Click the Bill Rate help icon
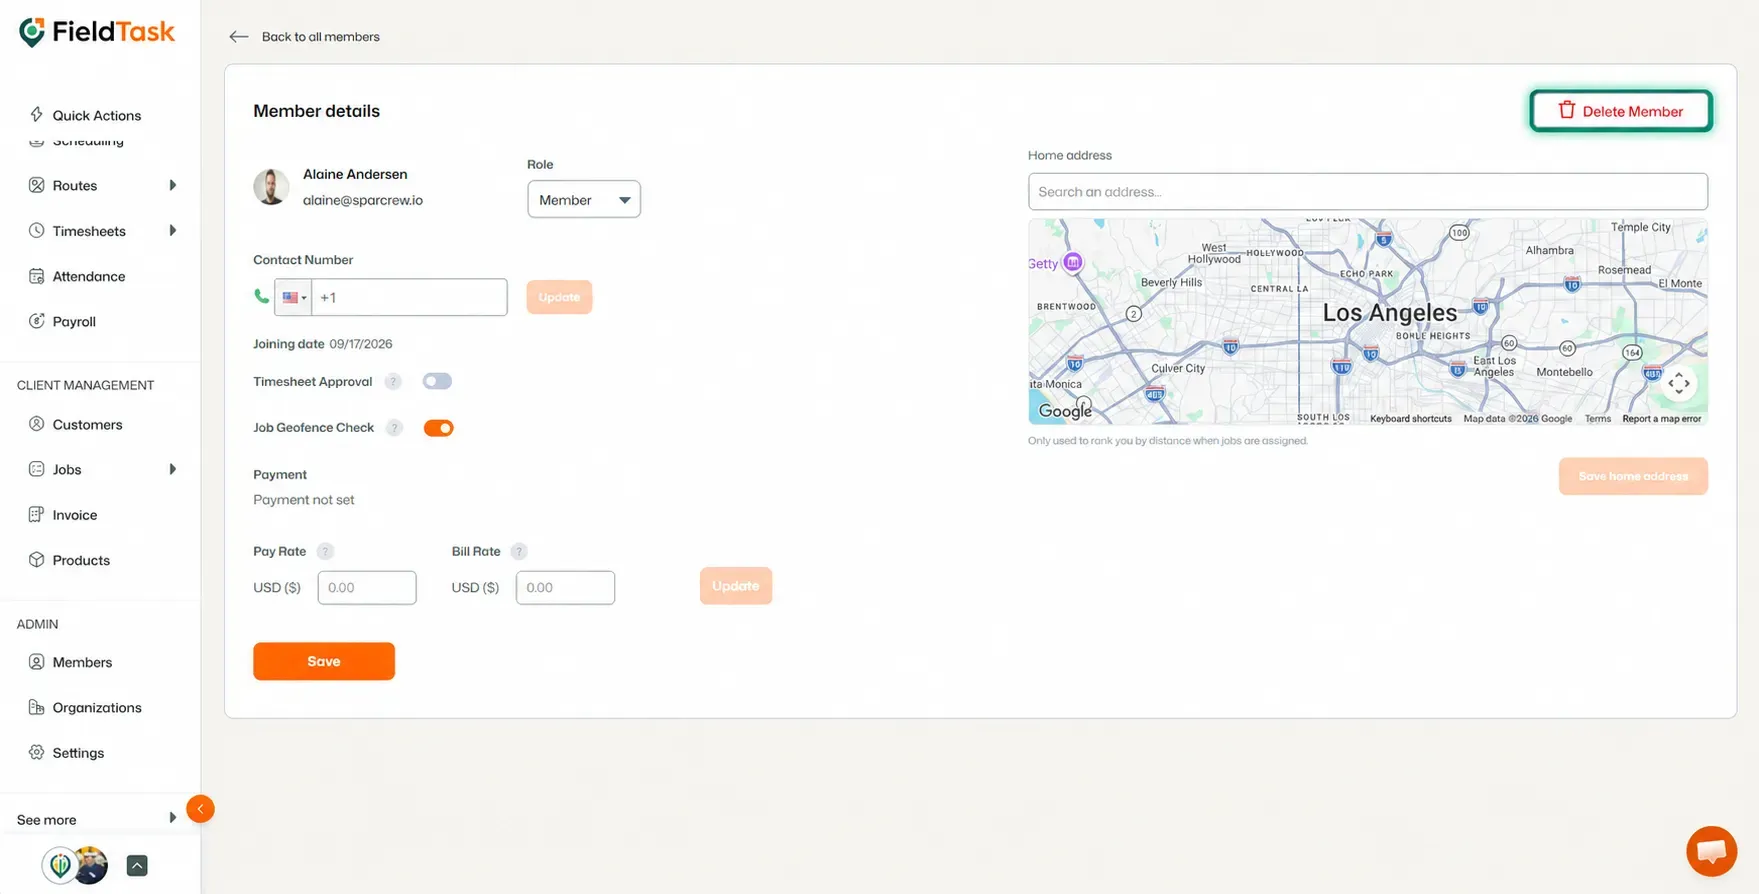 (519, 552)
